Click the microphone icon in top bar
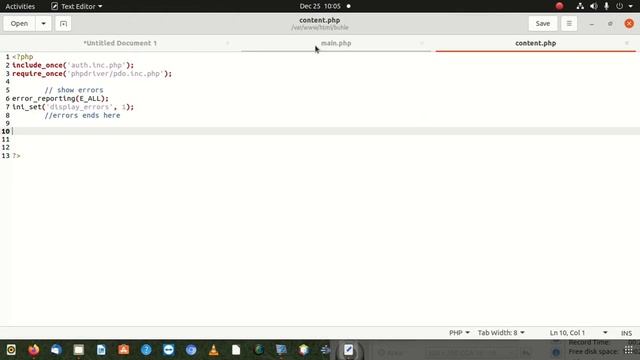 607,6
